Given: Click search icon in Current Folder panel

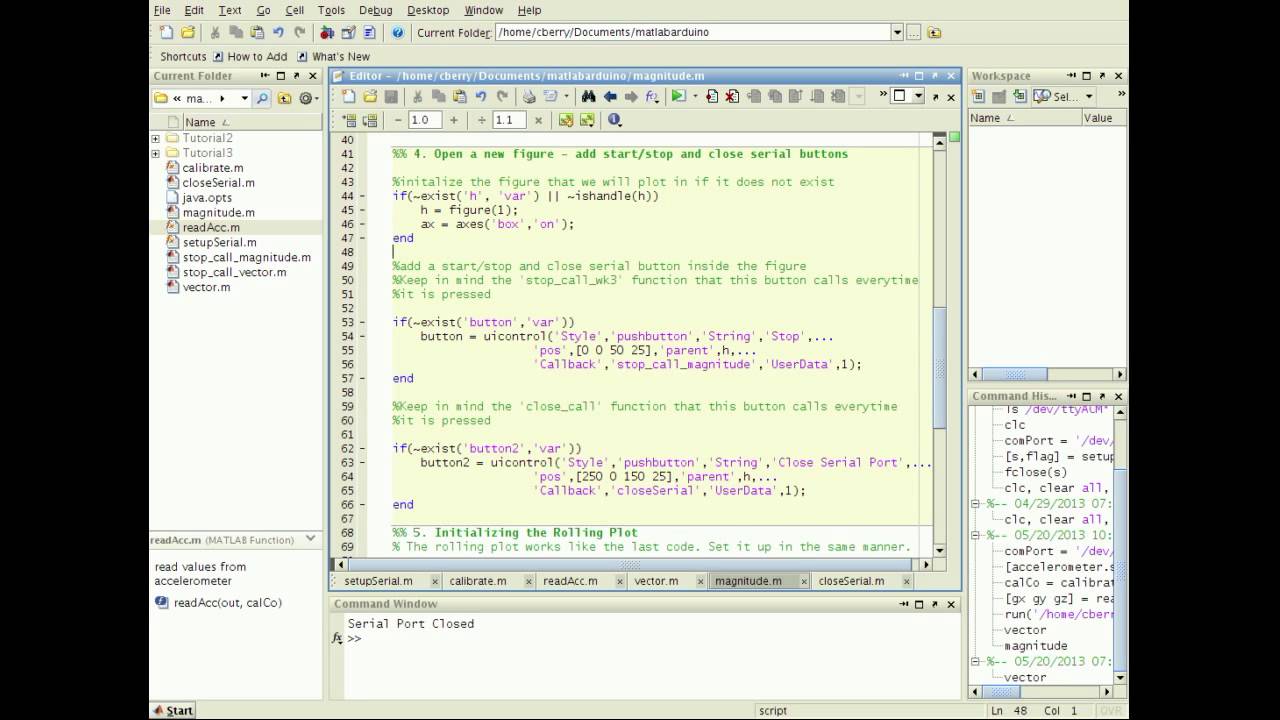Looking at the screenshot, I should click(262, 98).
